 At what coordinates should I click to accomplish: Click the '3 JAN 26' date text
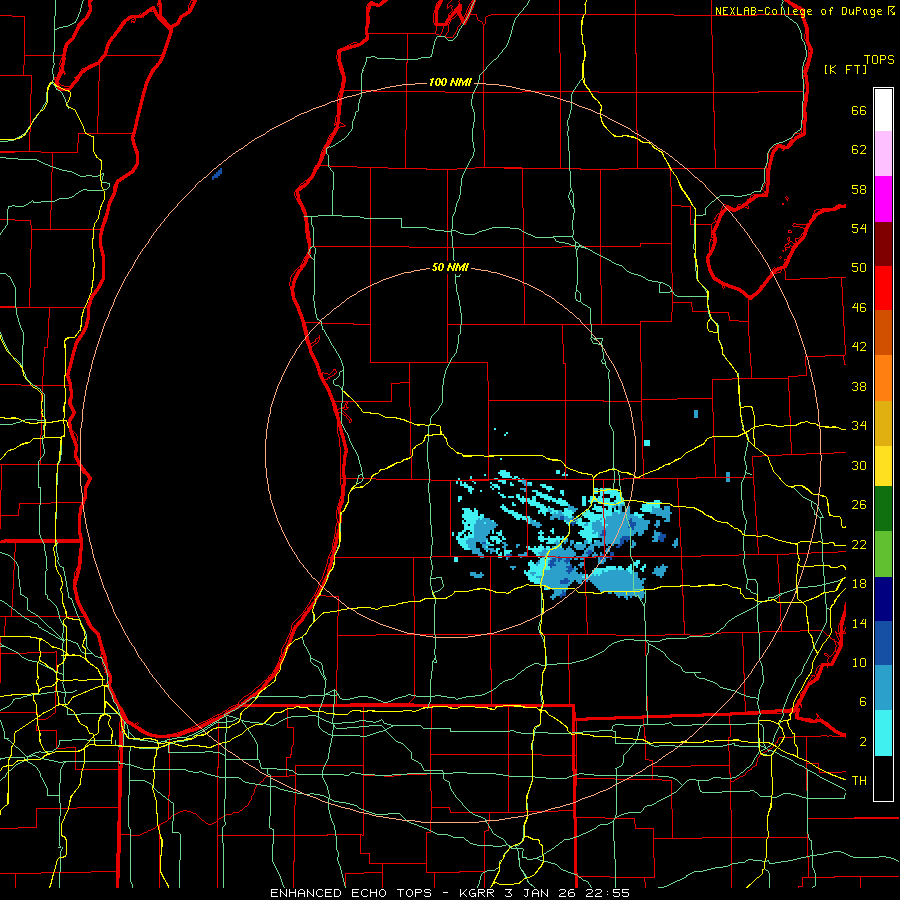(x=541, y=893)
